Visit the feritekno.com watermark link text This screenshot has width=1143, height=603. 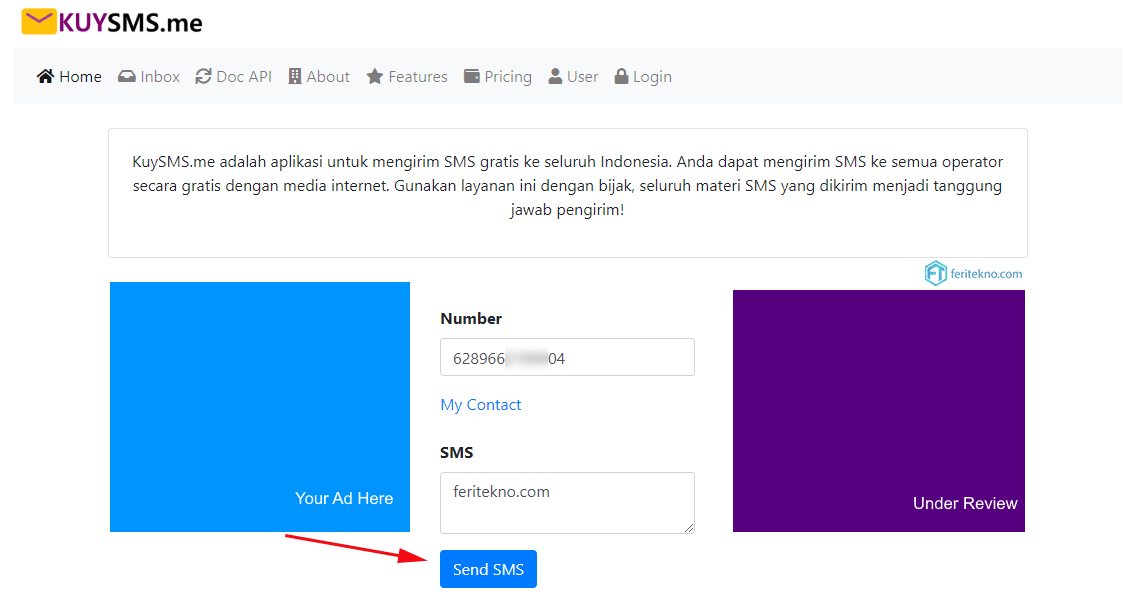click(986, 274)
